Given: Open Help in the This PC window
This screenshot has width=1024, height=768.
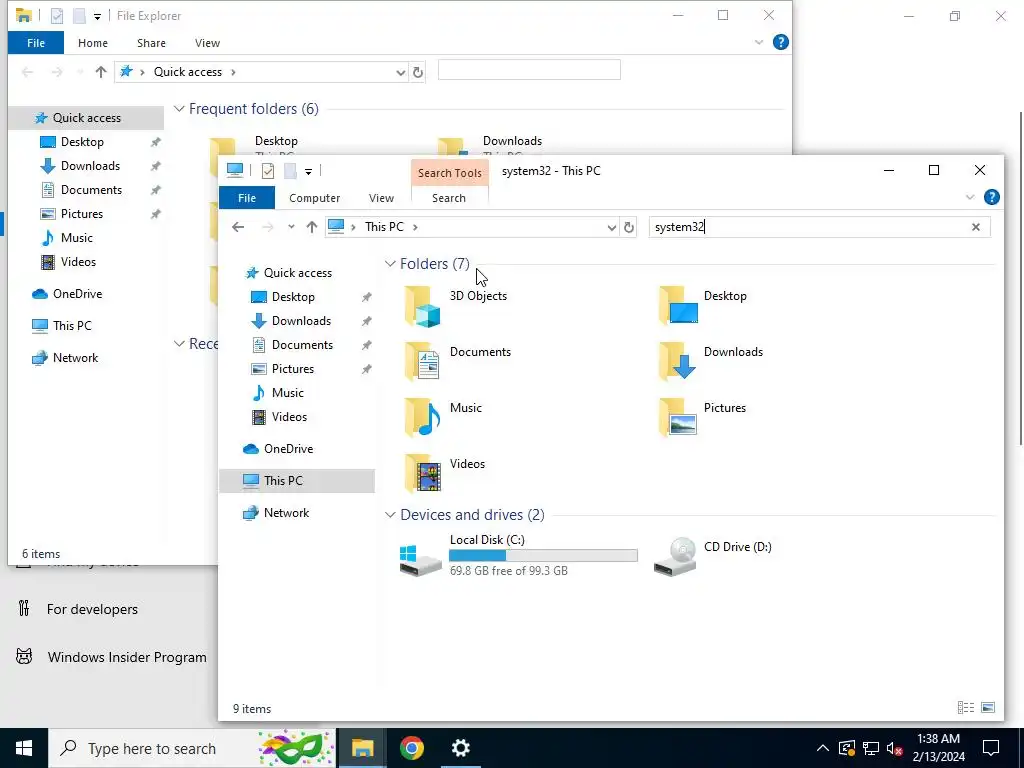Looking at the screenshot, I should click(991, 197).
